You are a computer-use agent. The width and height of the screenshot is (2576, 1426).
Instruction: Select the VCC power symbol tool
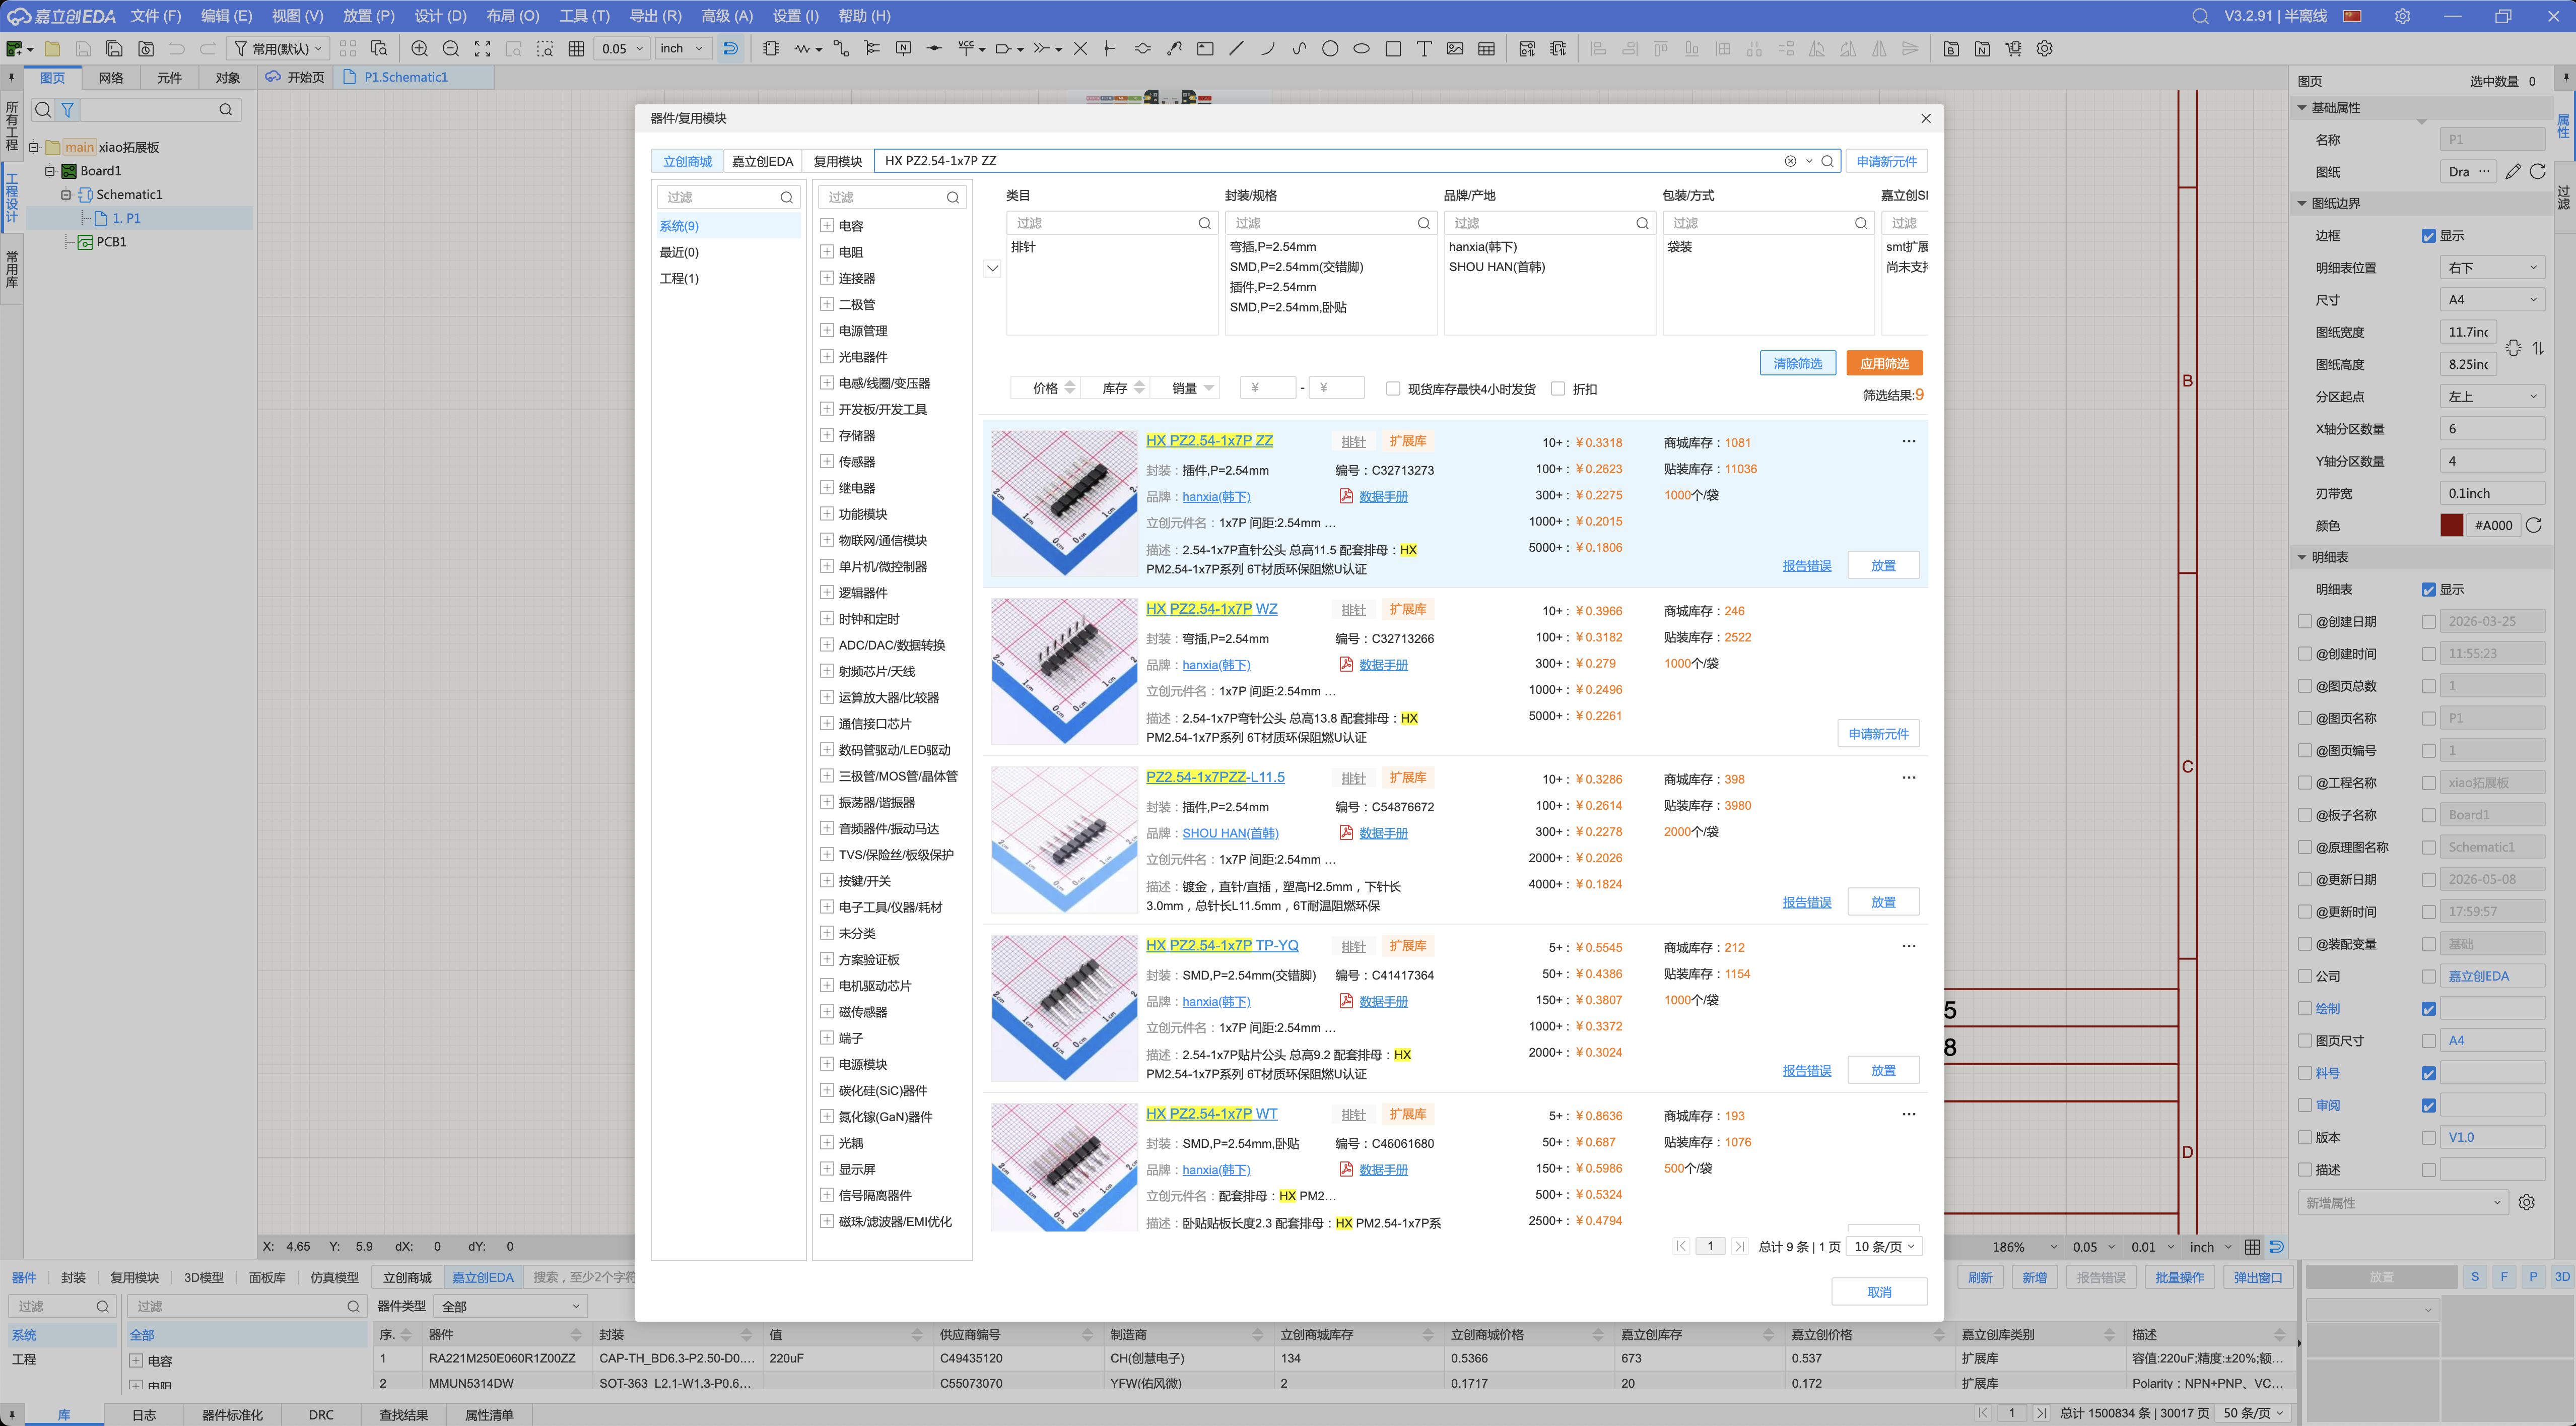965,48
